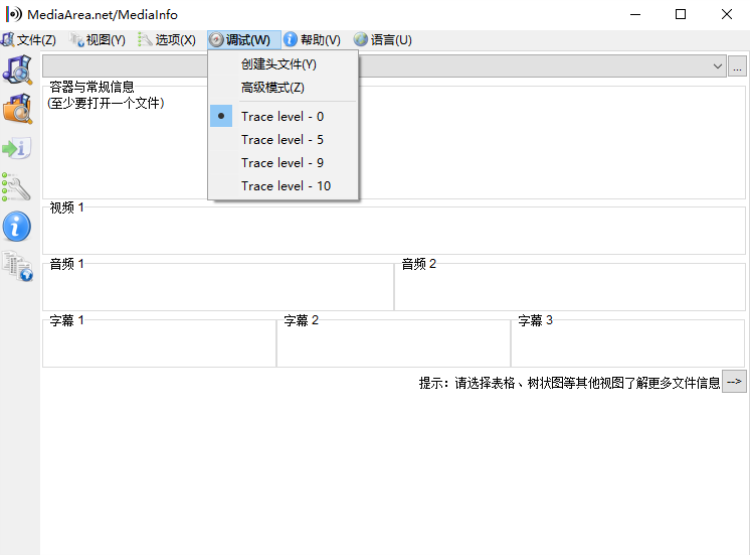Minimize the MediaInfo window
This screenshot has height=555, width=750.
tap(635, 14)
